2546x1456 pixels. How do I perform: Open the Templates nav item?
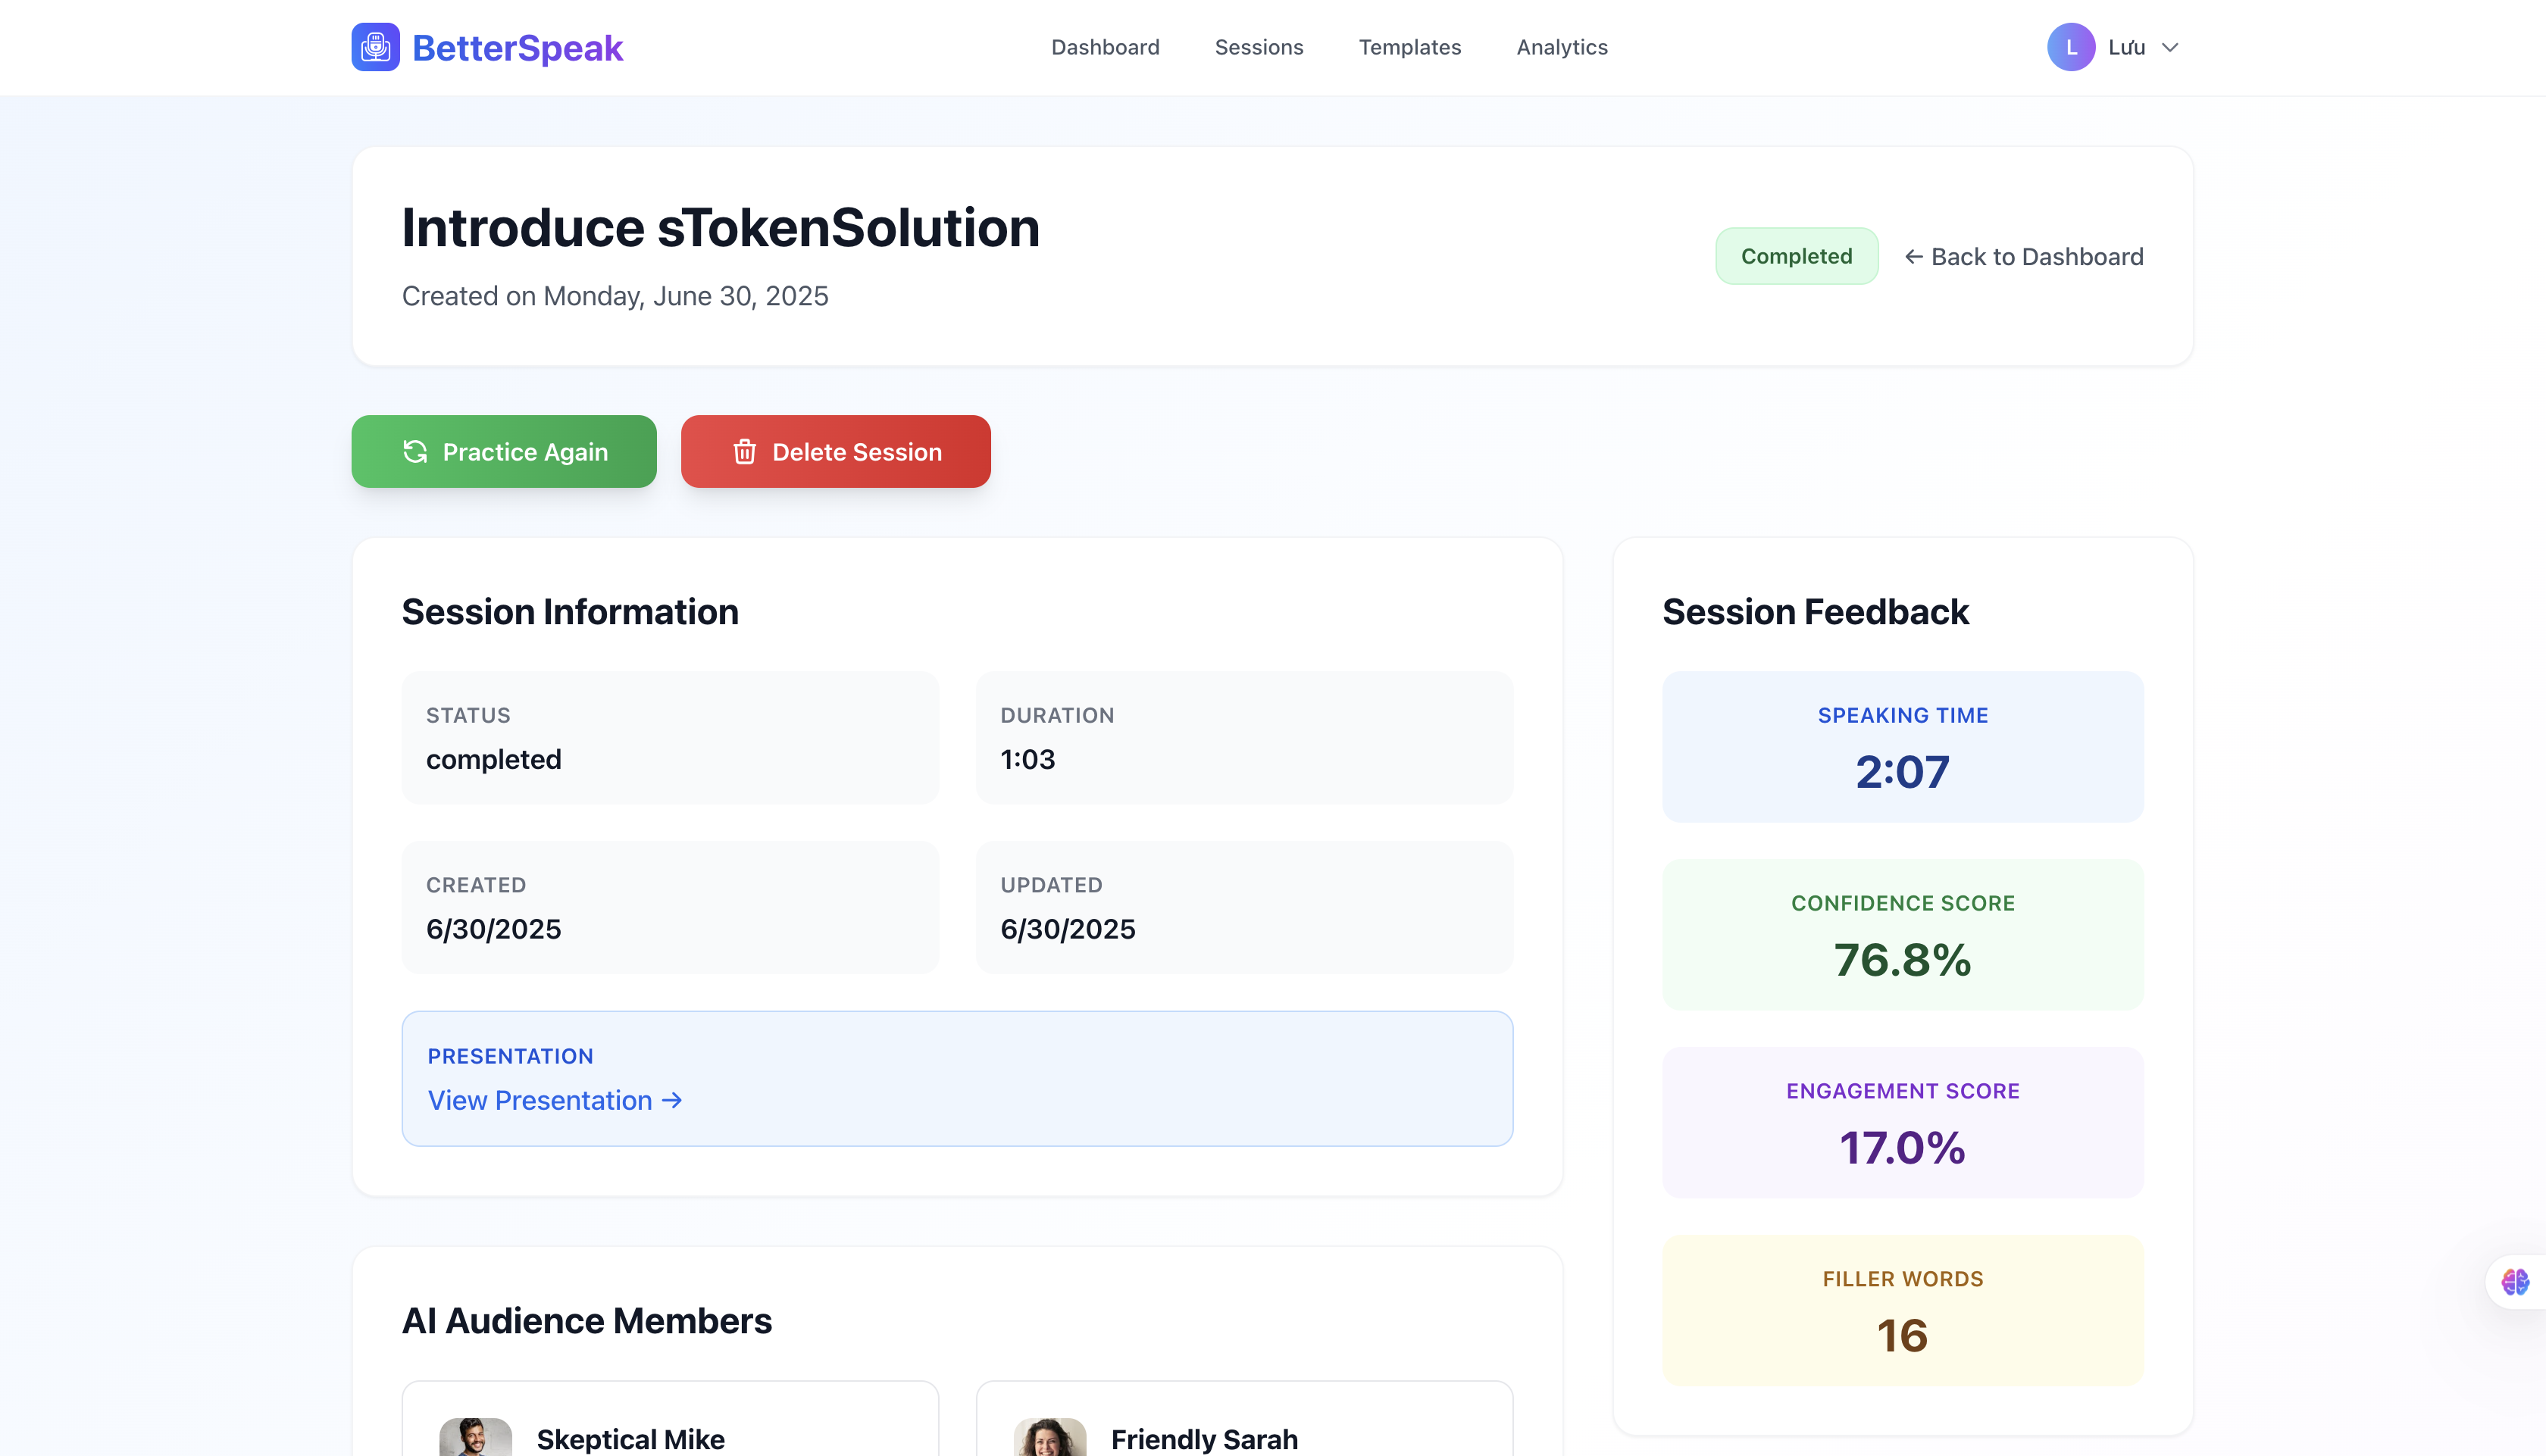tap(1409, 47)
